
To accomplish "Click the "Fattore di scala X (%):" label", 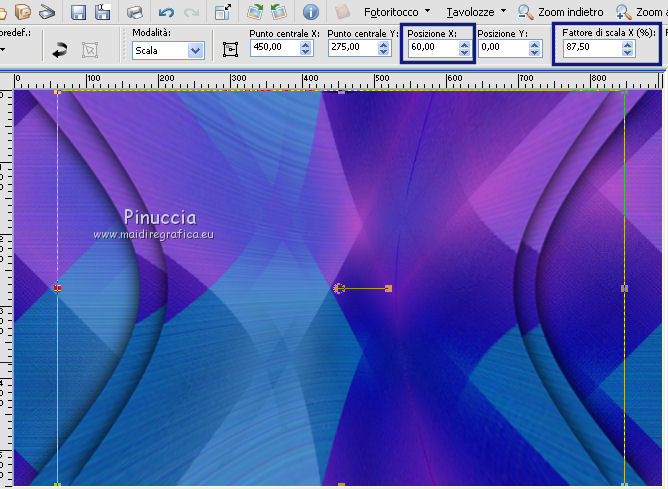I will (609, 32).
